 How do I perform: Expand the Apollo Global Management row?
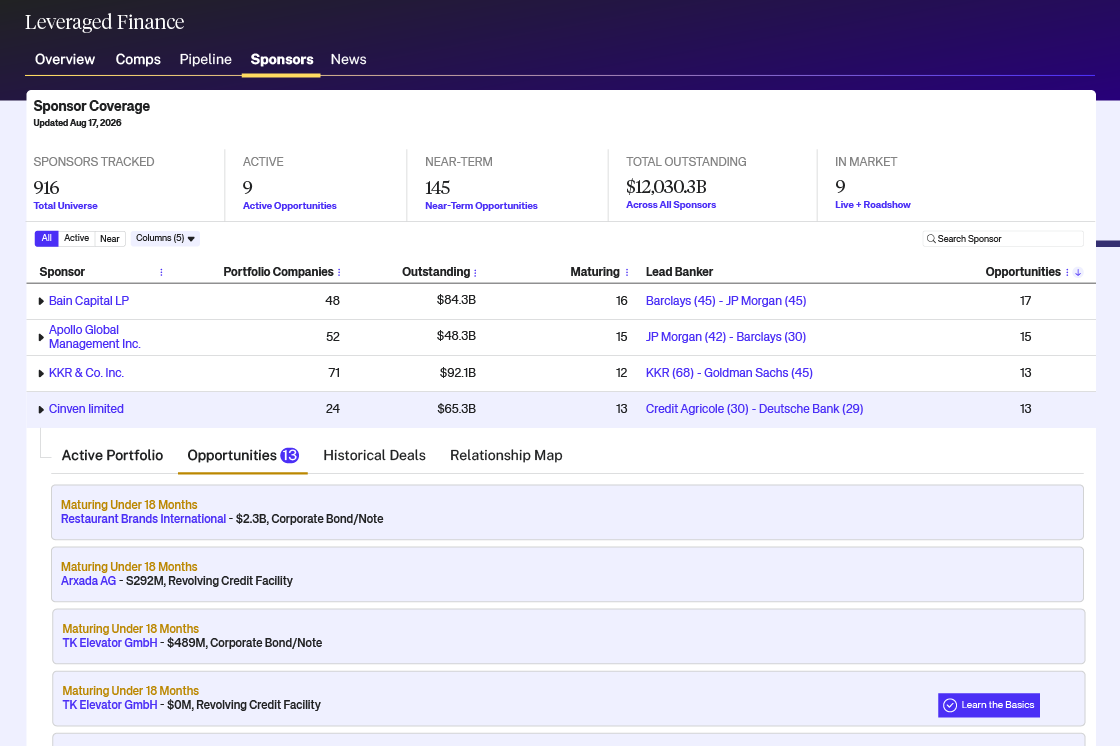[x=41, y=337]
